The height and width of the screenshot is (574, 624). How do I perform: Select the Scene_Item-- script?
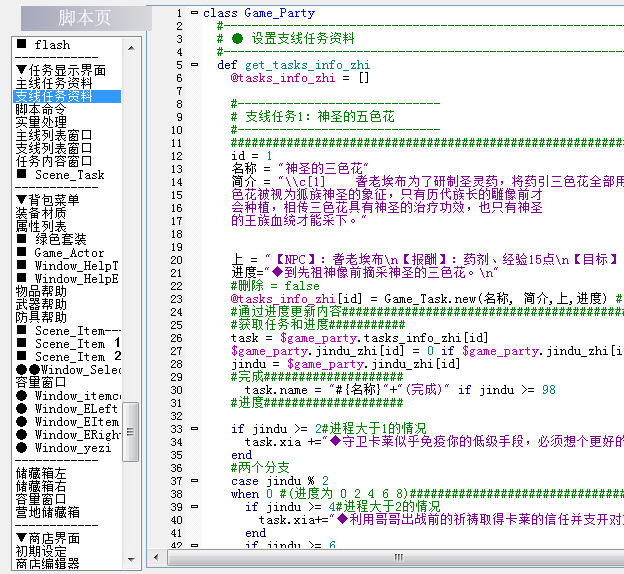(x=67, y=330)
